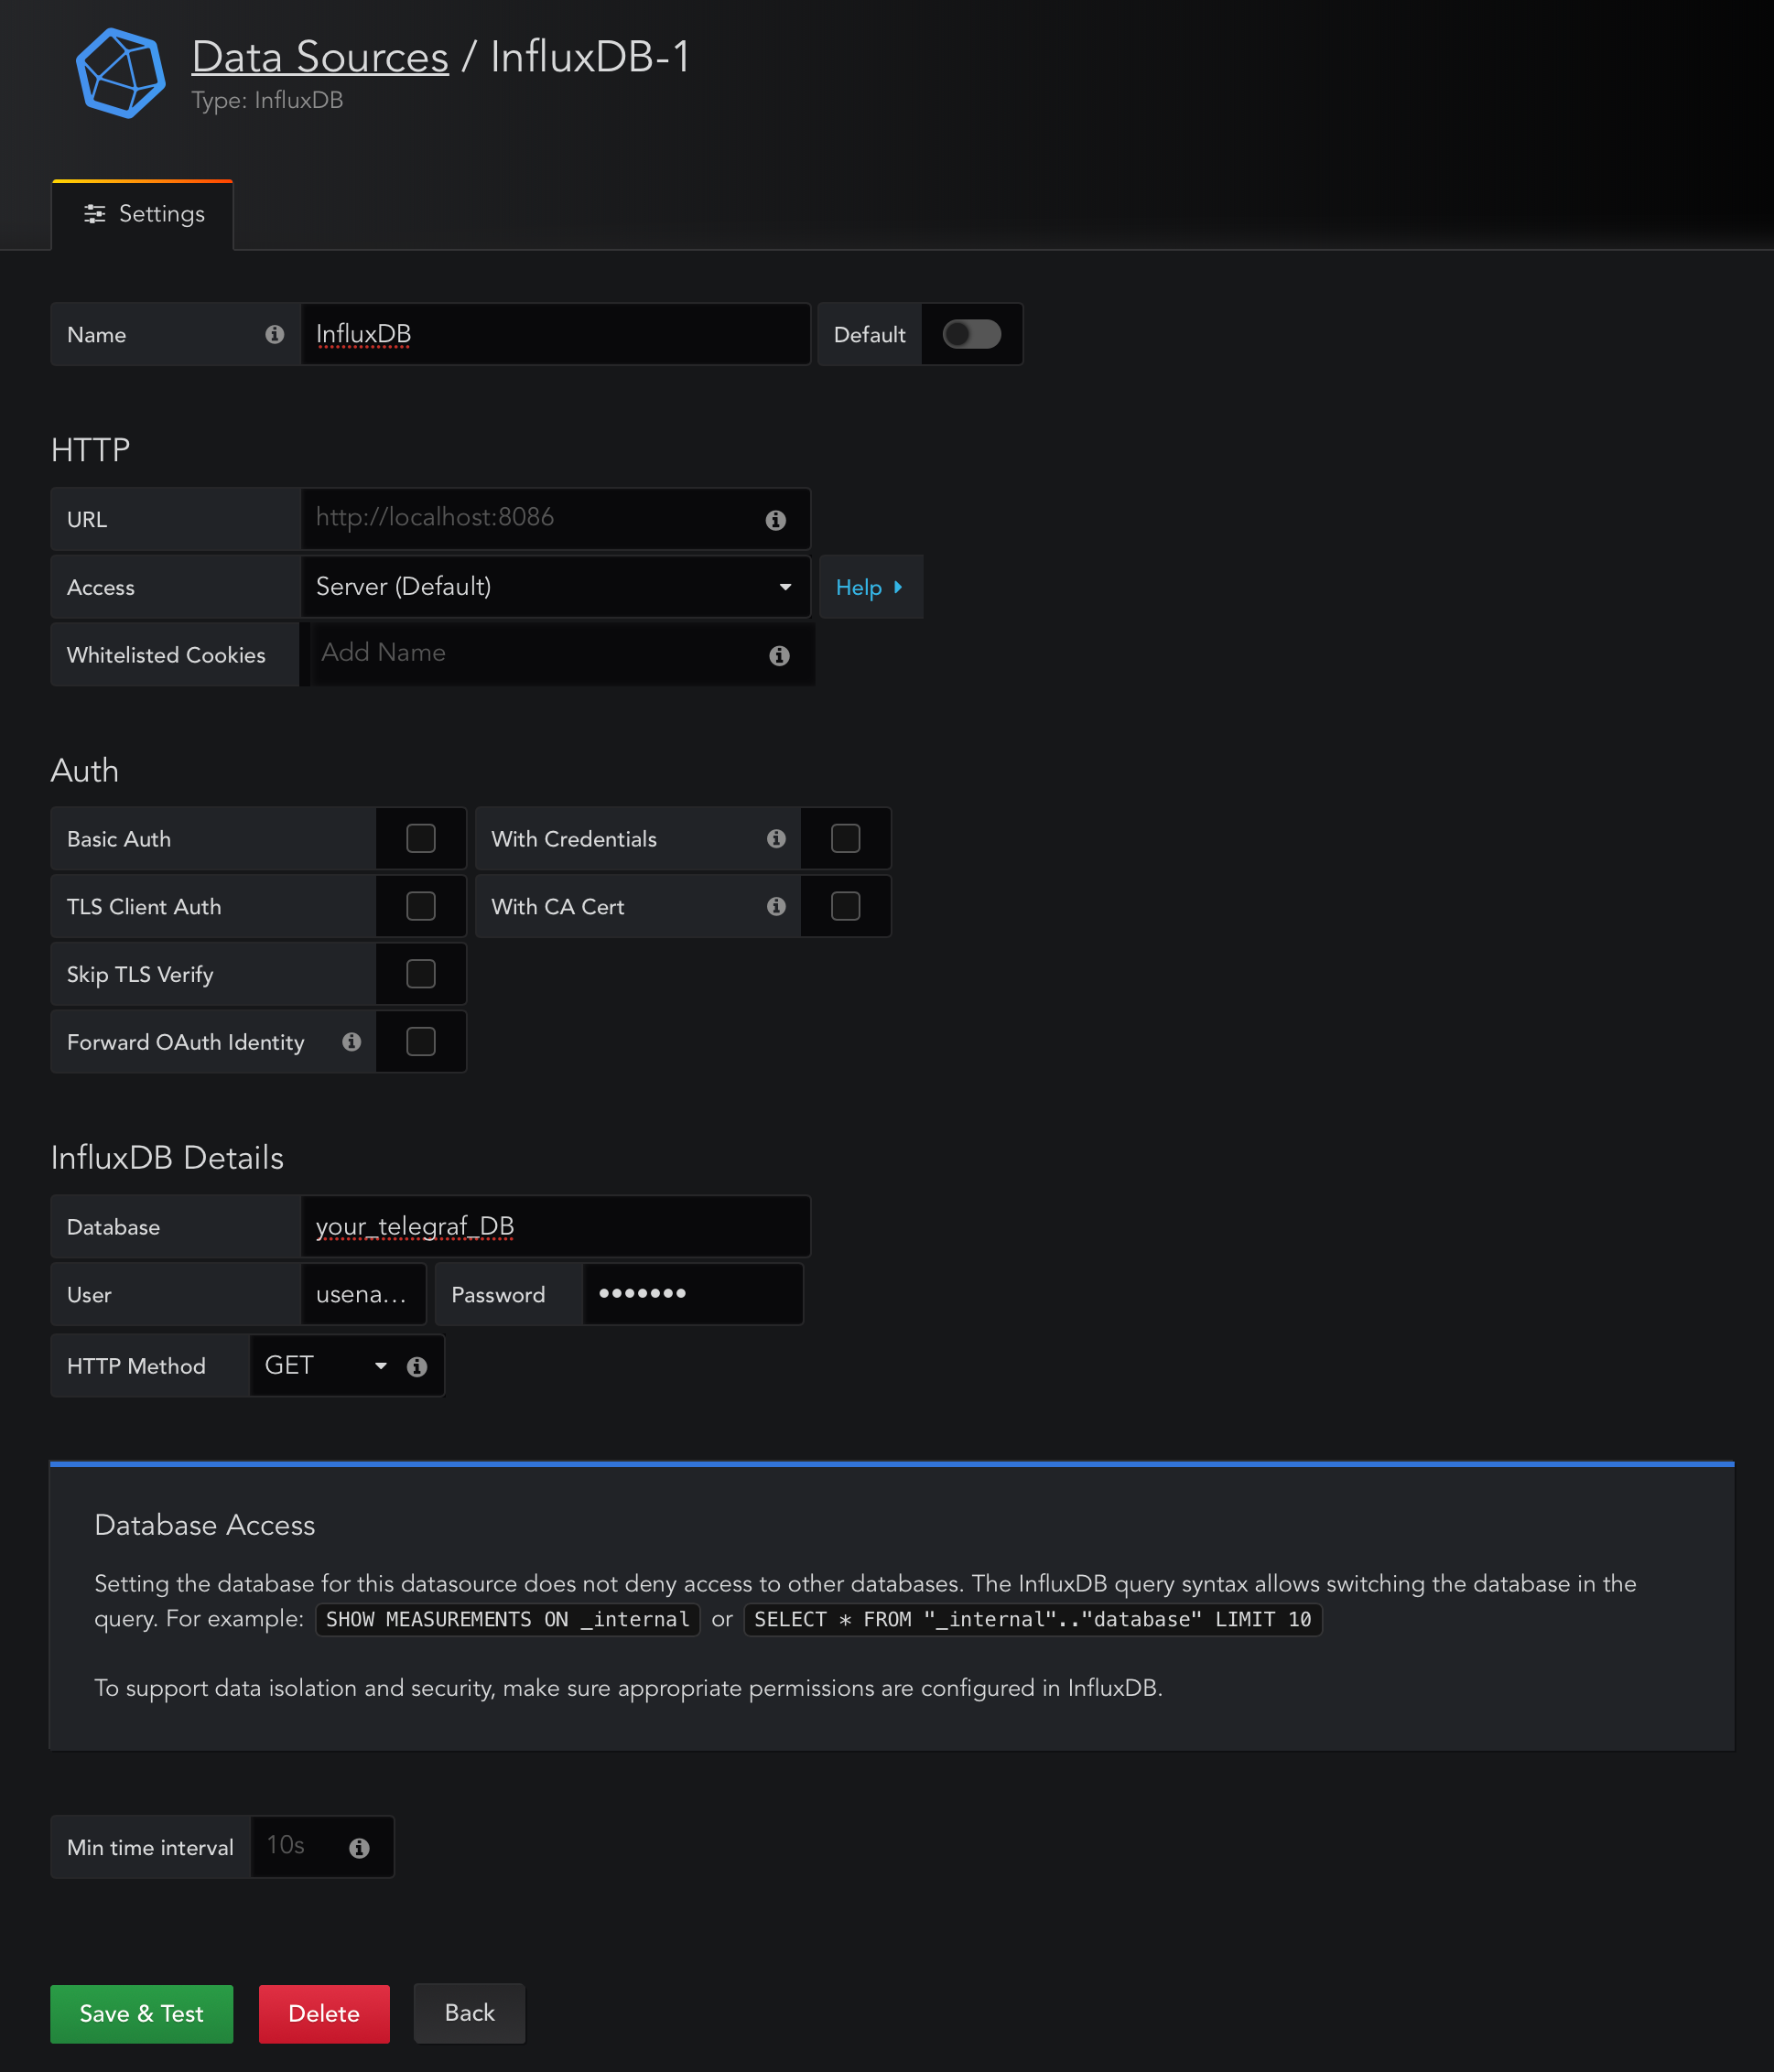Switch to the Settings tab
Image resolution: width=1774 pixels, height=2072 pixels.
(143, 214)
